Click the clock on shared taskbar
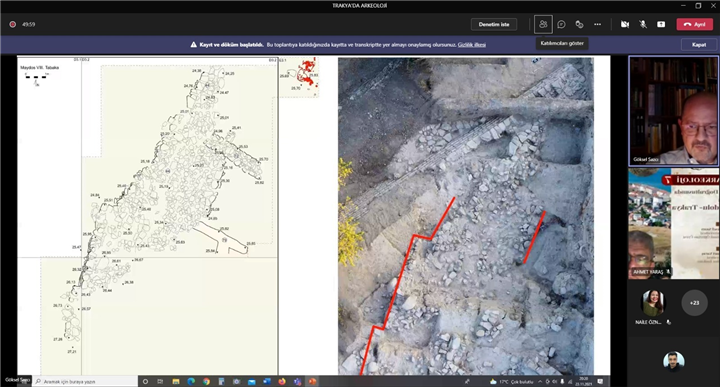Screen dimensions: 720x387 pos(584,381)
